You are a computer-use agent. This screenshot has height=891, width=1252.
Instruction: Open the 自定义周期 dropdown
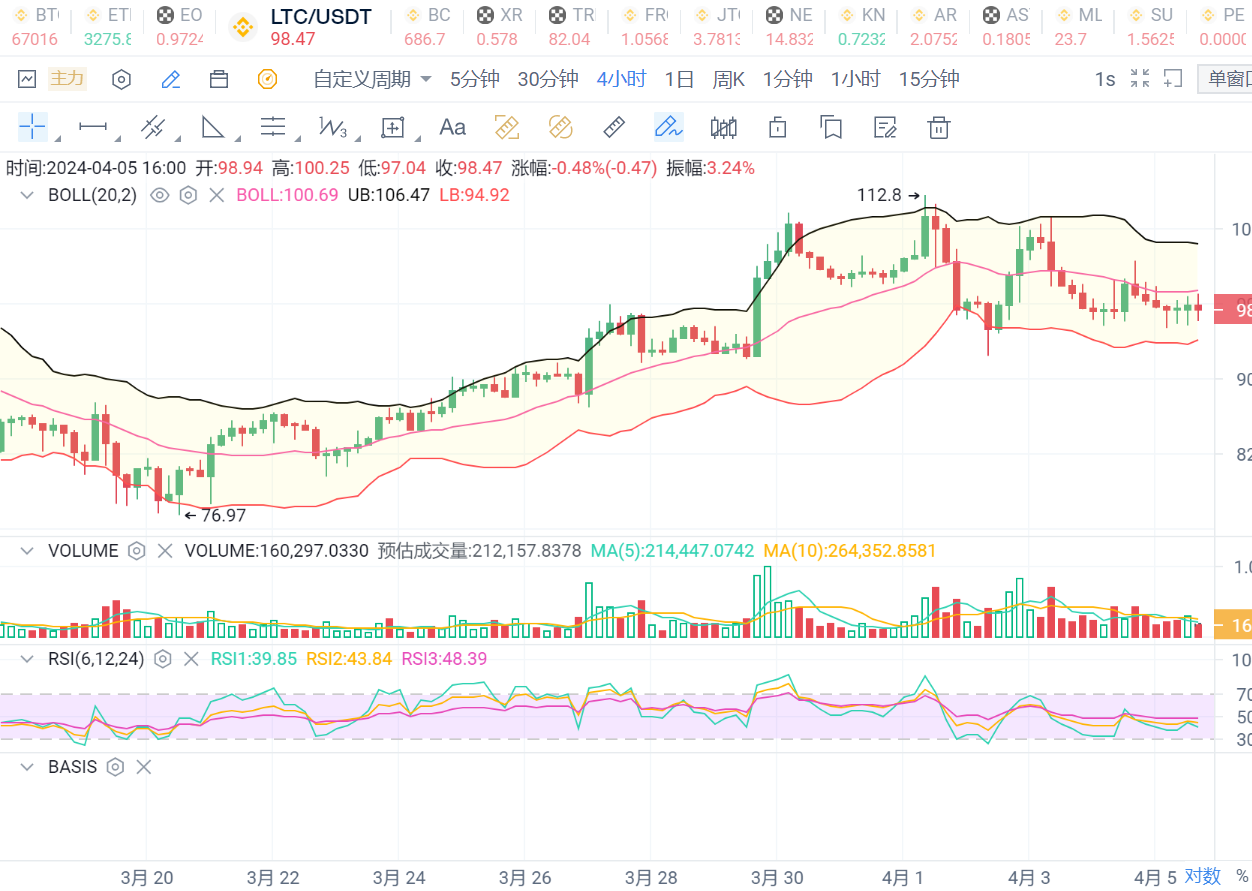click(372, 79)
